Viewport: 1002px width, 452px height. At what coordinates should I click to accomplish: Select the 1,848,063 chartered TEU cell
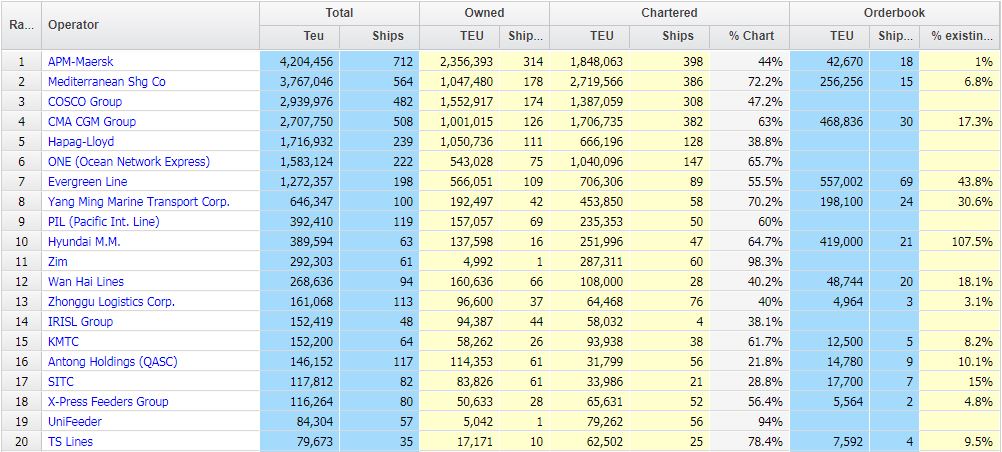[x=589, y=61]
